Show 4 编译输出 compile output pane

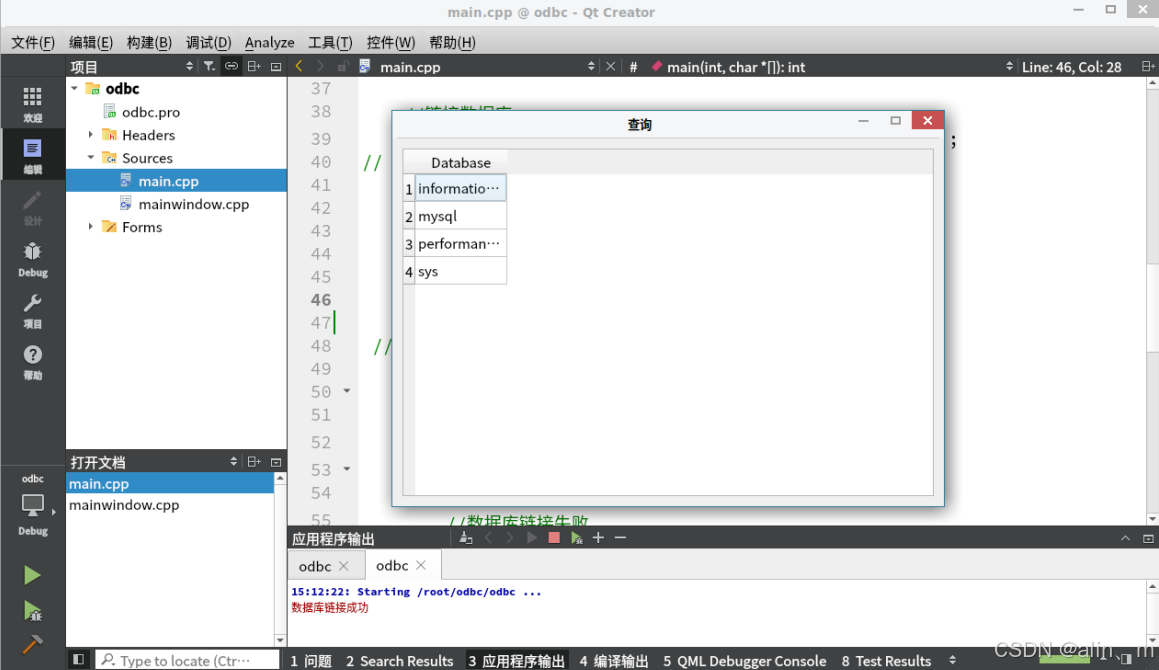pyautogui.click(x=614, y=660)
